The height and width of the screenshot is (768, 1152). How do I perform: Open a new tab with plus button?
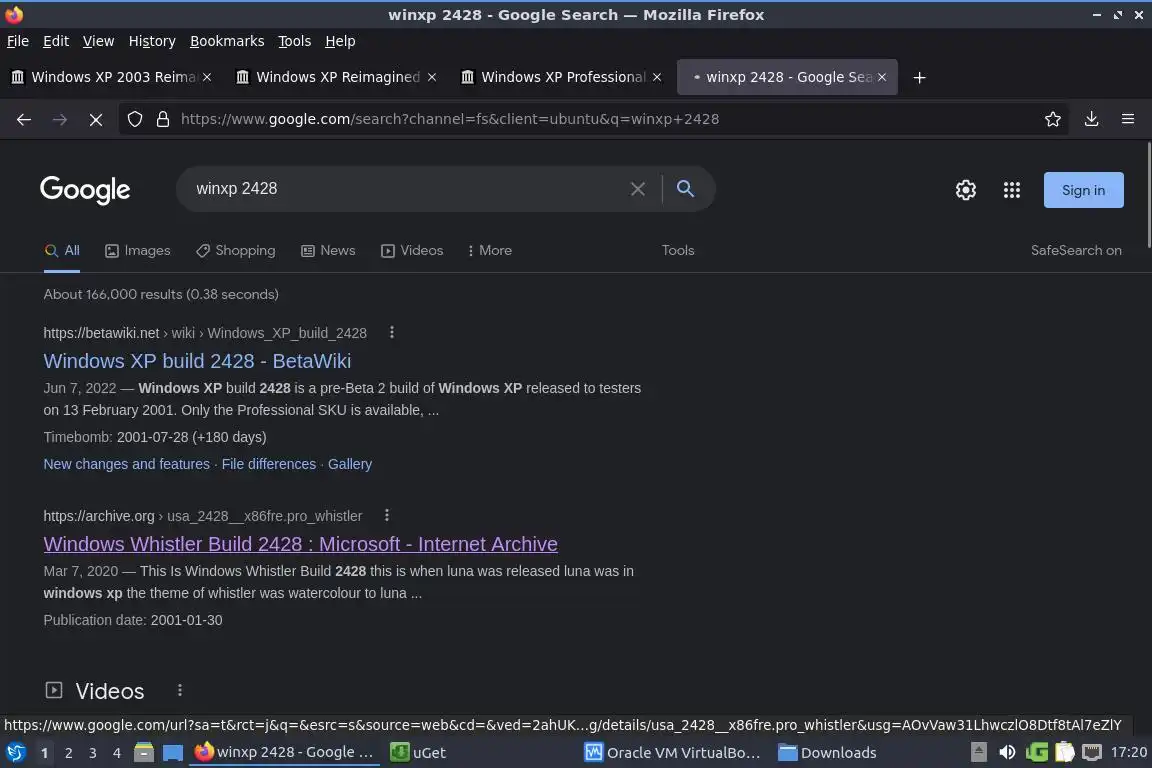(x=919, y=77)
